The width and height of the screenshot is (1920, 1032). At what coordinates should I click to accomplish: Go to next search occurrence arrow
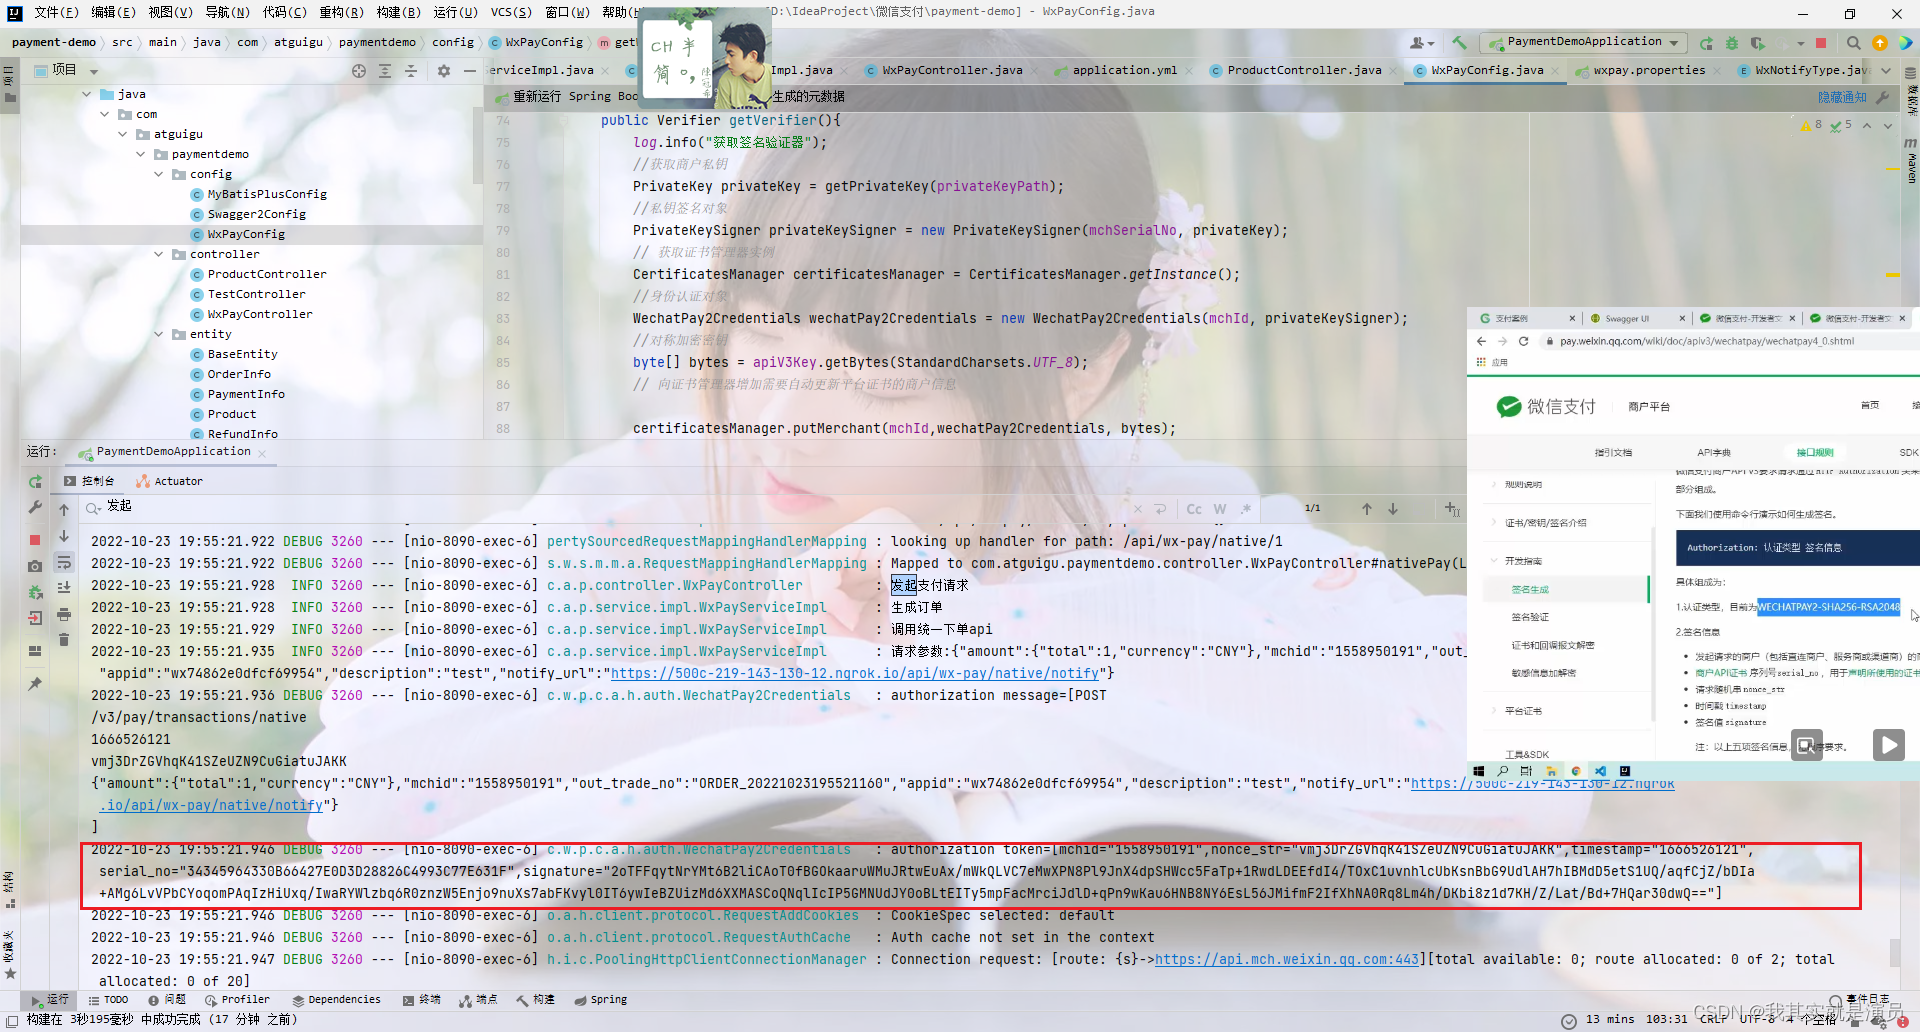click(x=1393, y=509)
